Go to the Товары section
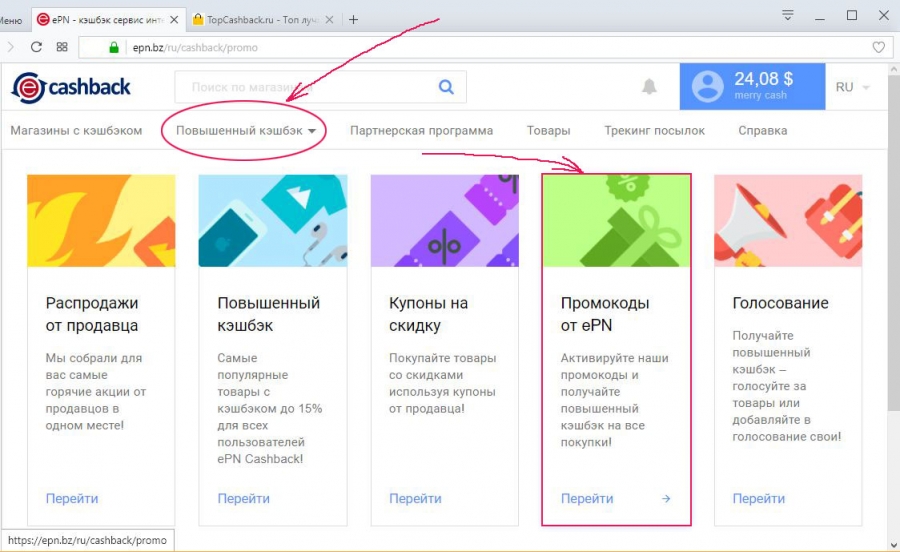Viewport: 900px width, 552px height. point(549,130)
